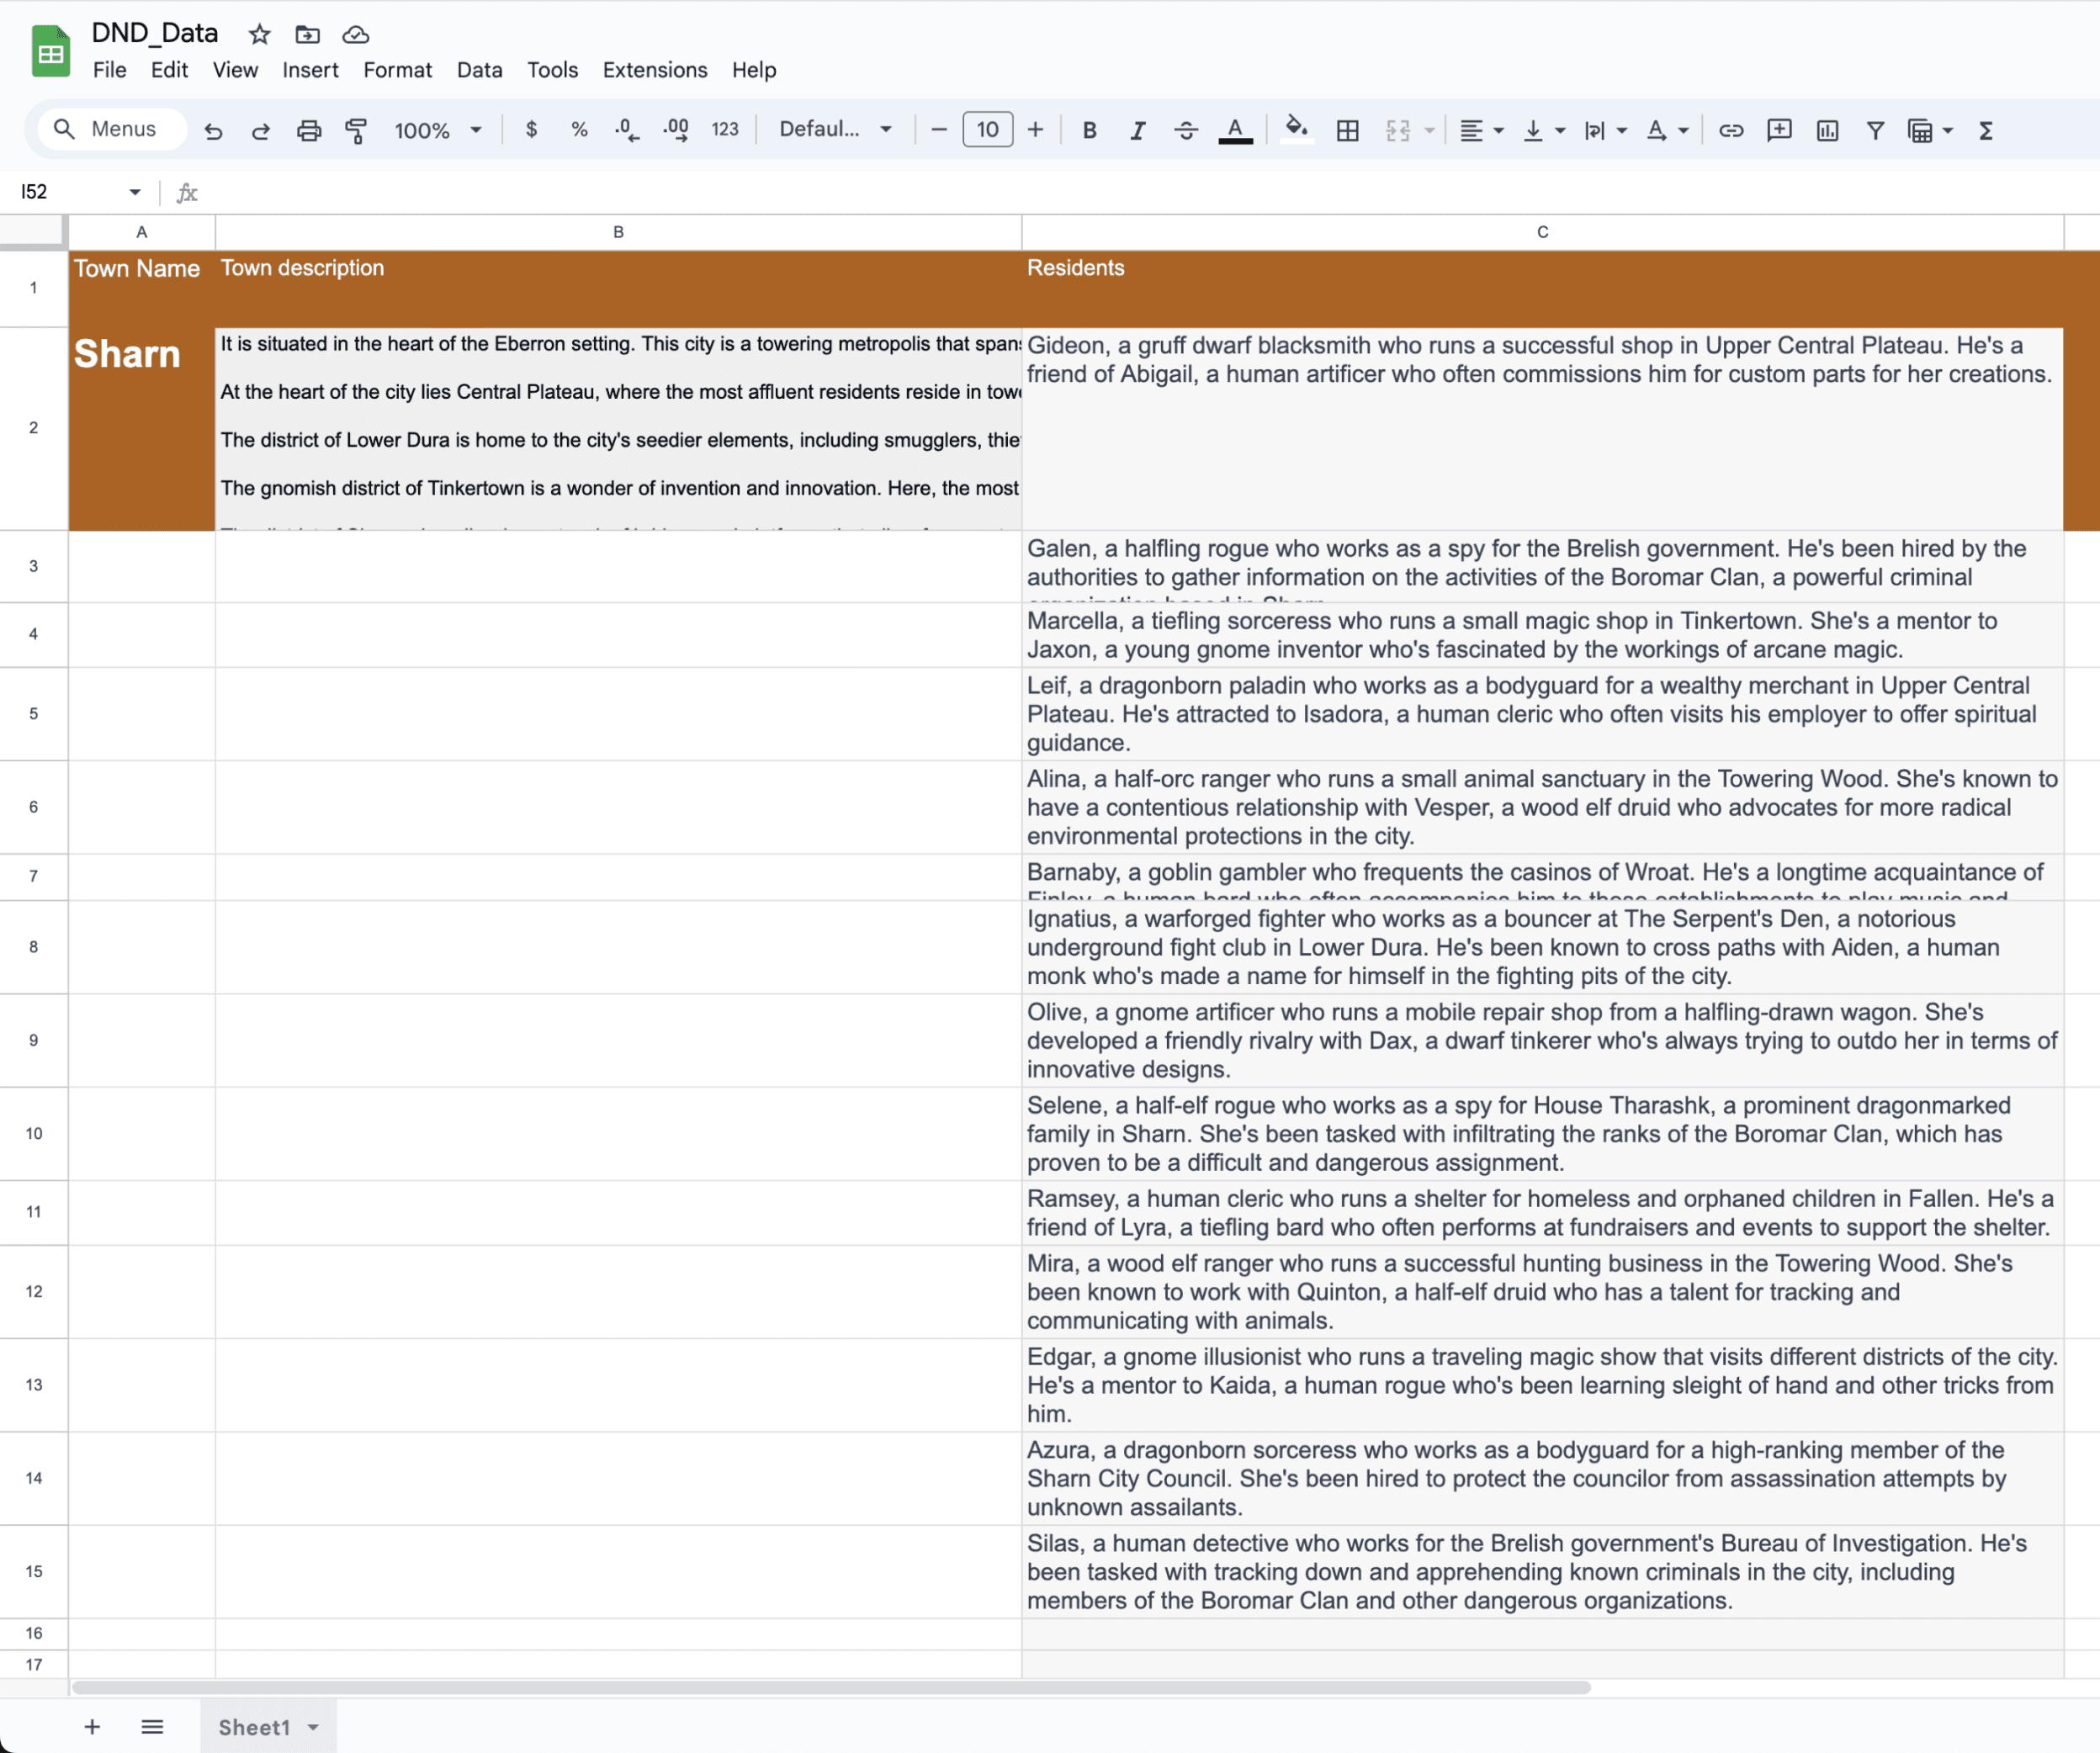Click the insert chart icon
2100x1753 pixels.
(x=1827, y=130)
